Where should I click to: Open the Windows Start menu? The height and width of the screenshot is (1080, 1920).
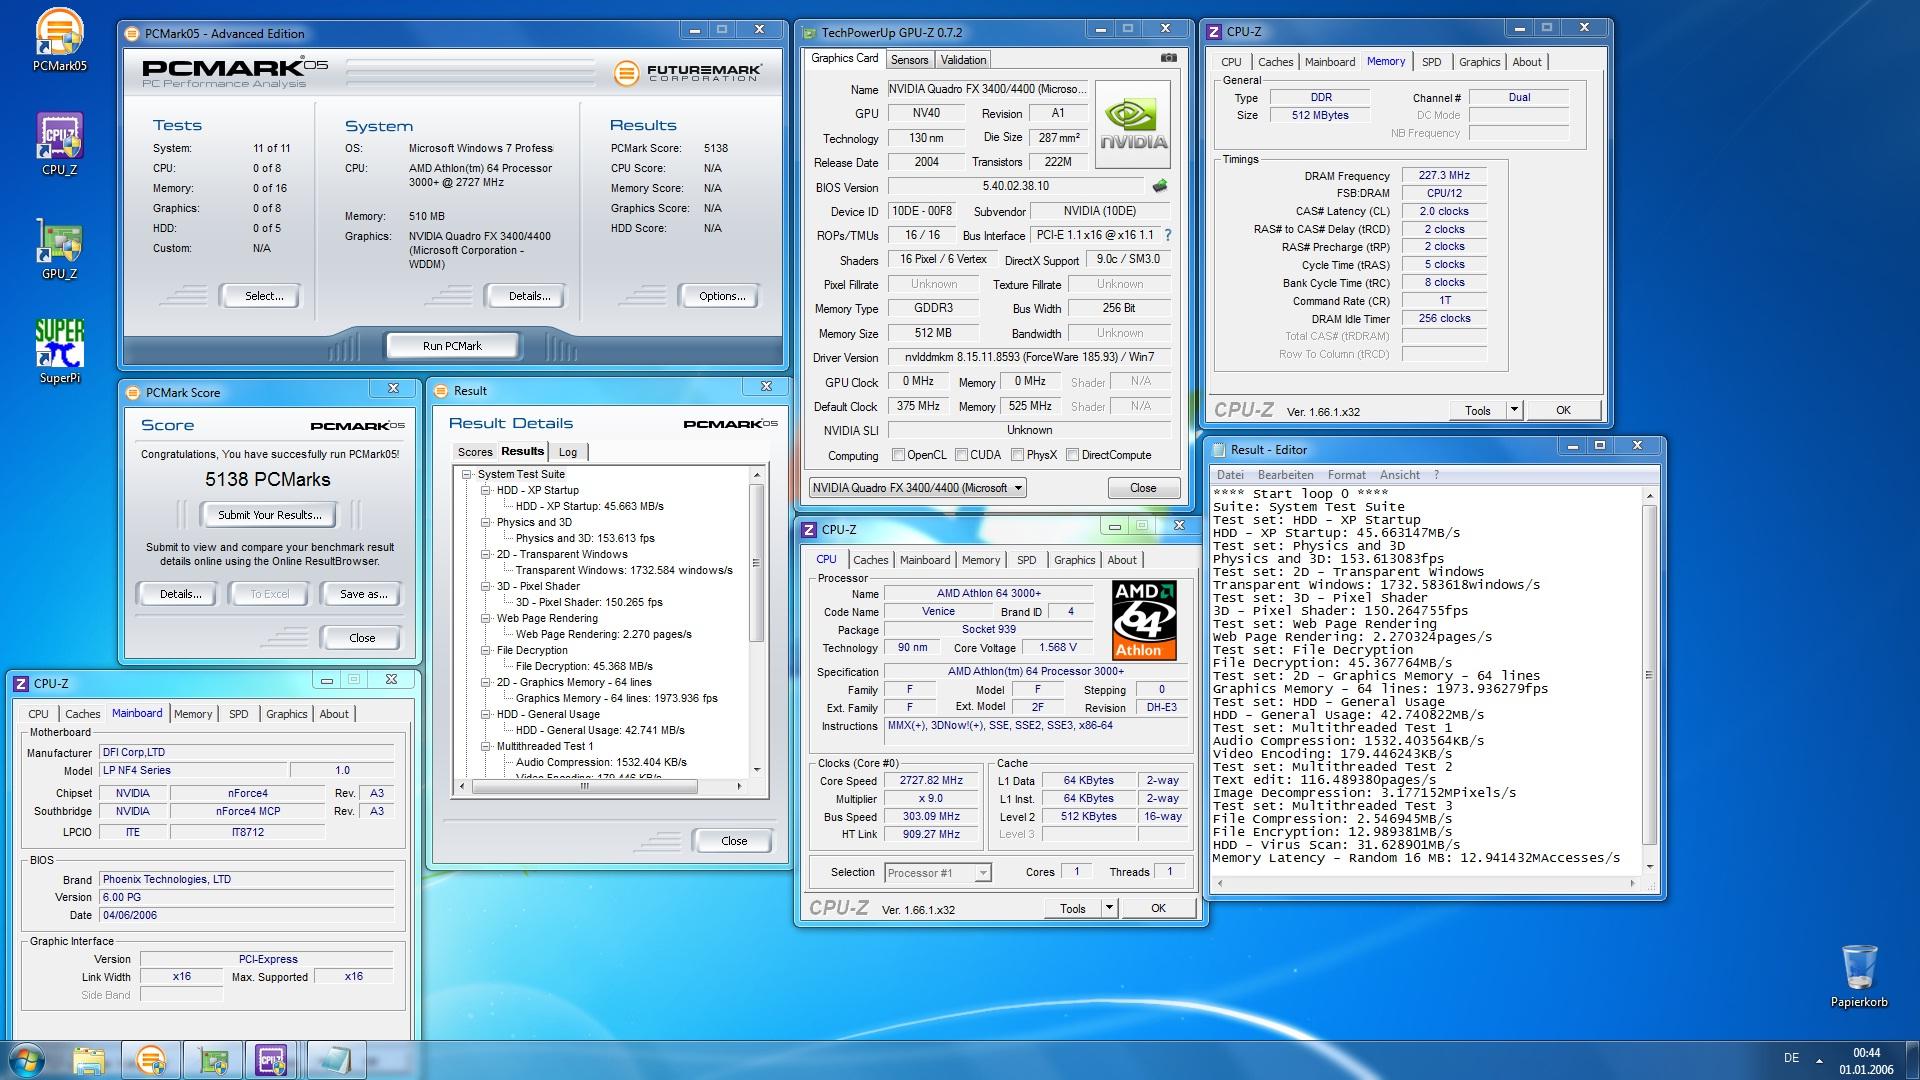(27, 1060)
